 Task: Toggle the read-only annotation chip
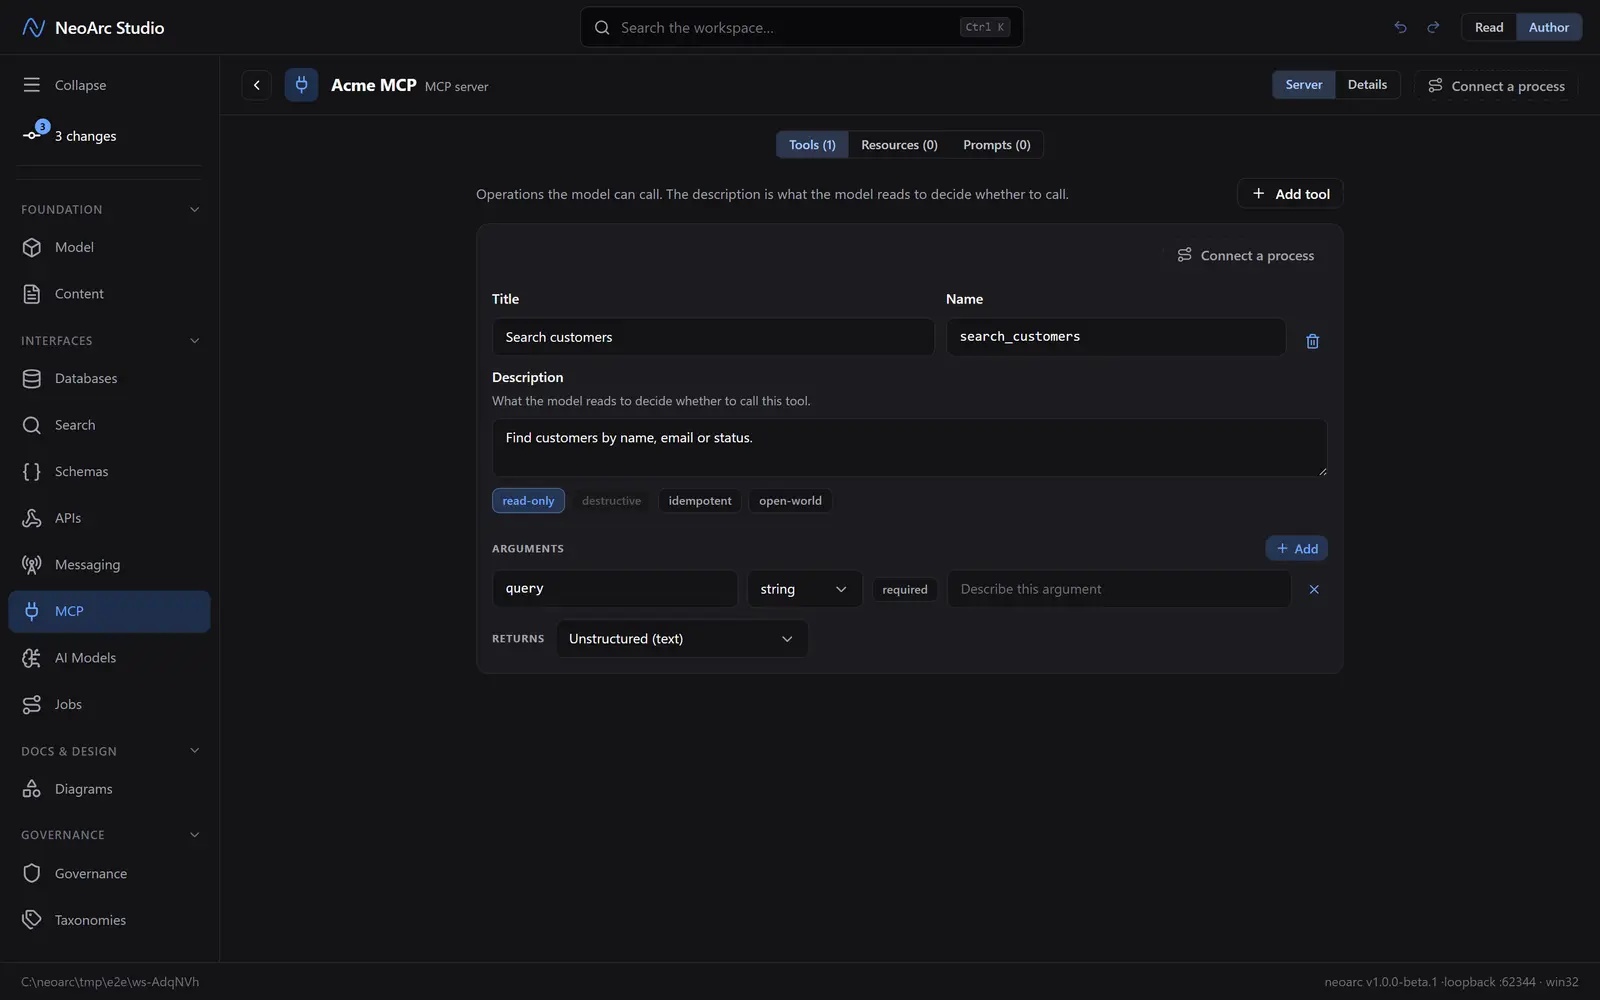528,501
